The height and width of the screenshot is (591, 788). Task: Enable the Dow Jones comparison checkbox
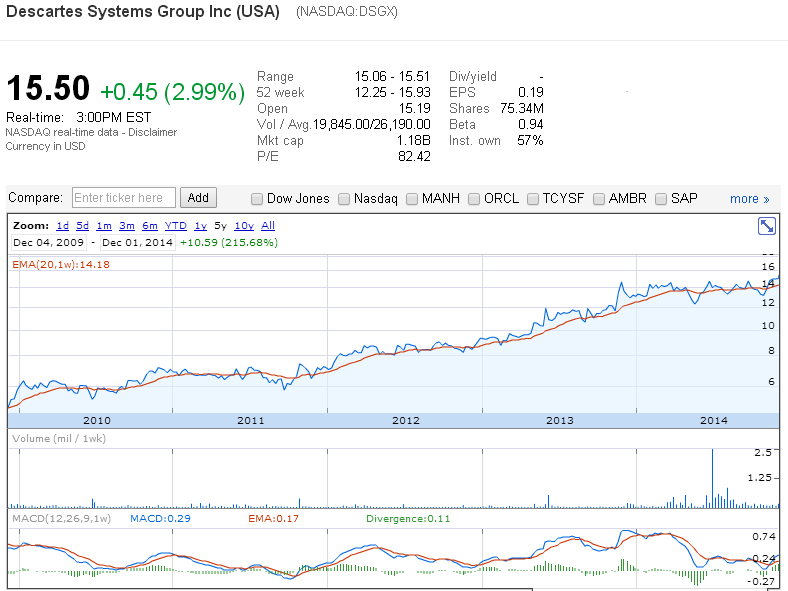pos(257,199)
